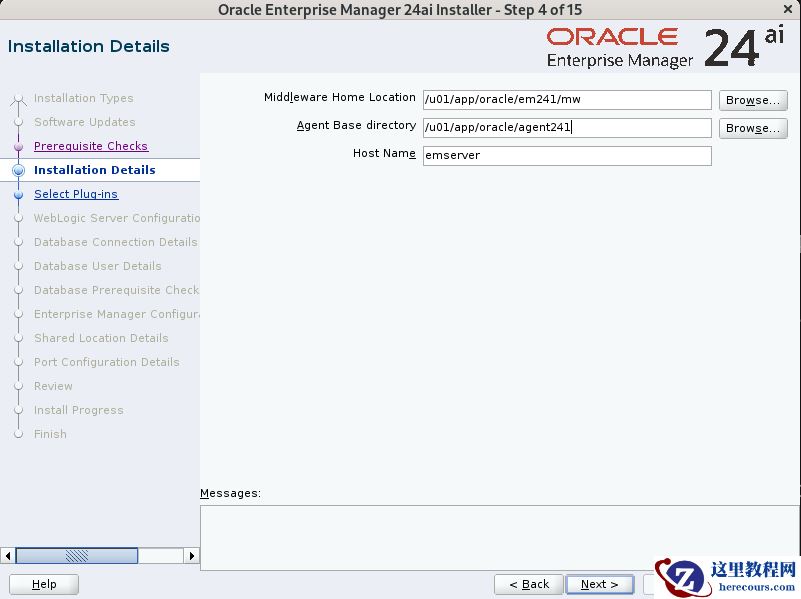Click the Finish step
The image size is (801, 599).
50,434
